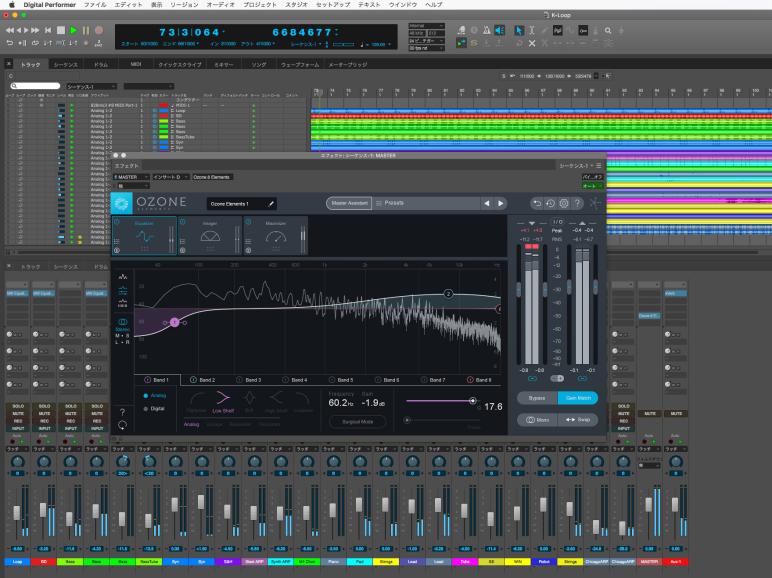Enable Surgical Mode button
Screen dimensions: 772x578
click(x=358, y=421)
